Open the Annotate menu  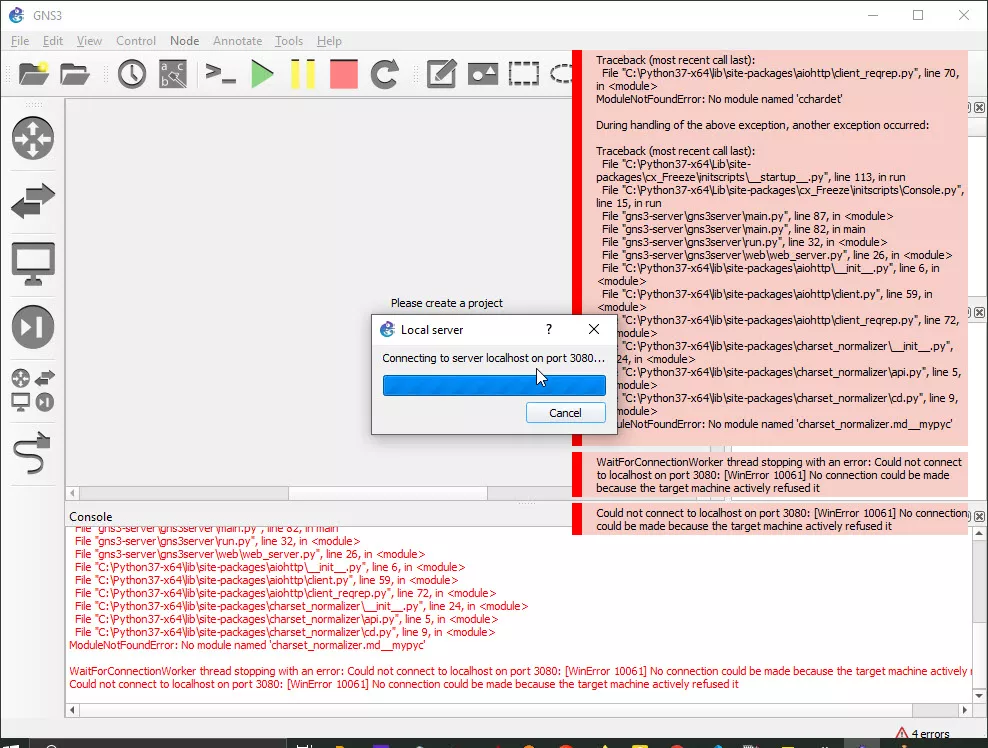(238, 41)
